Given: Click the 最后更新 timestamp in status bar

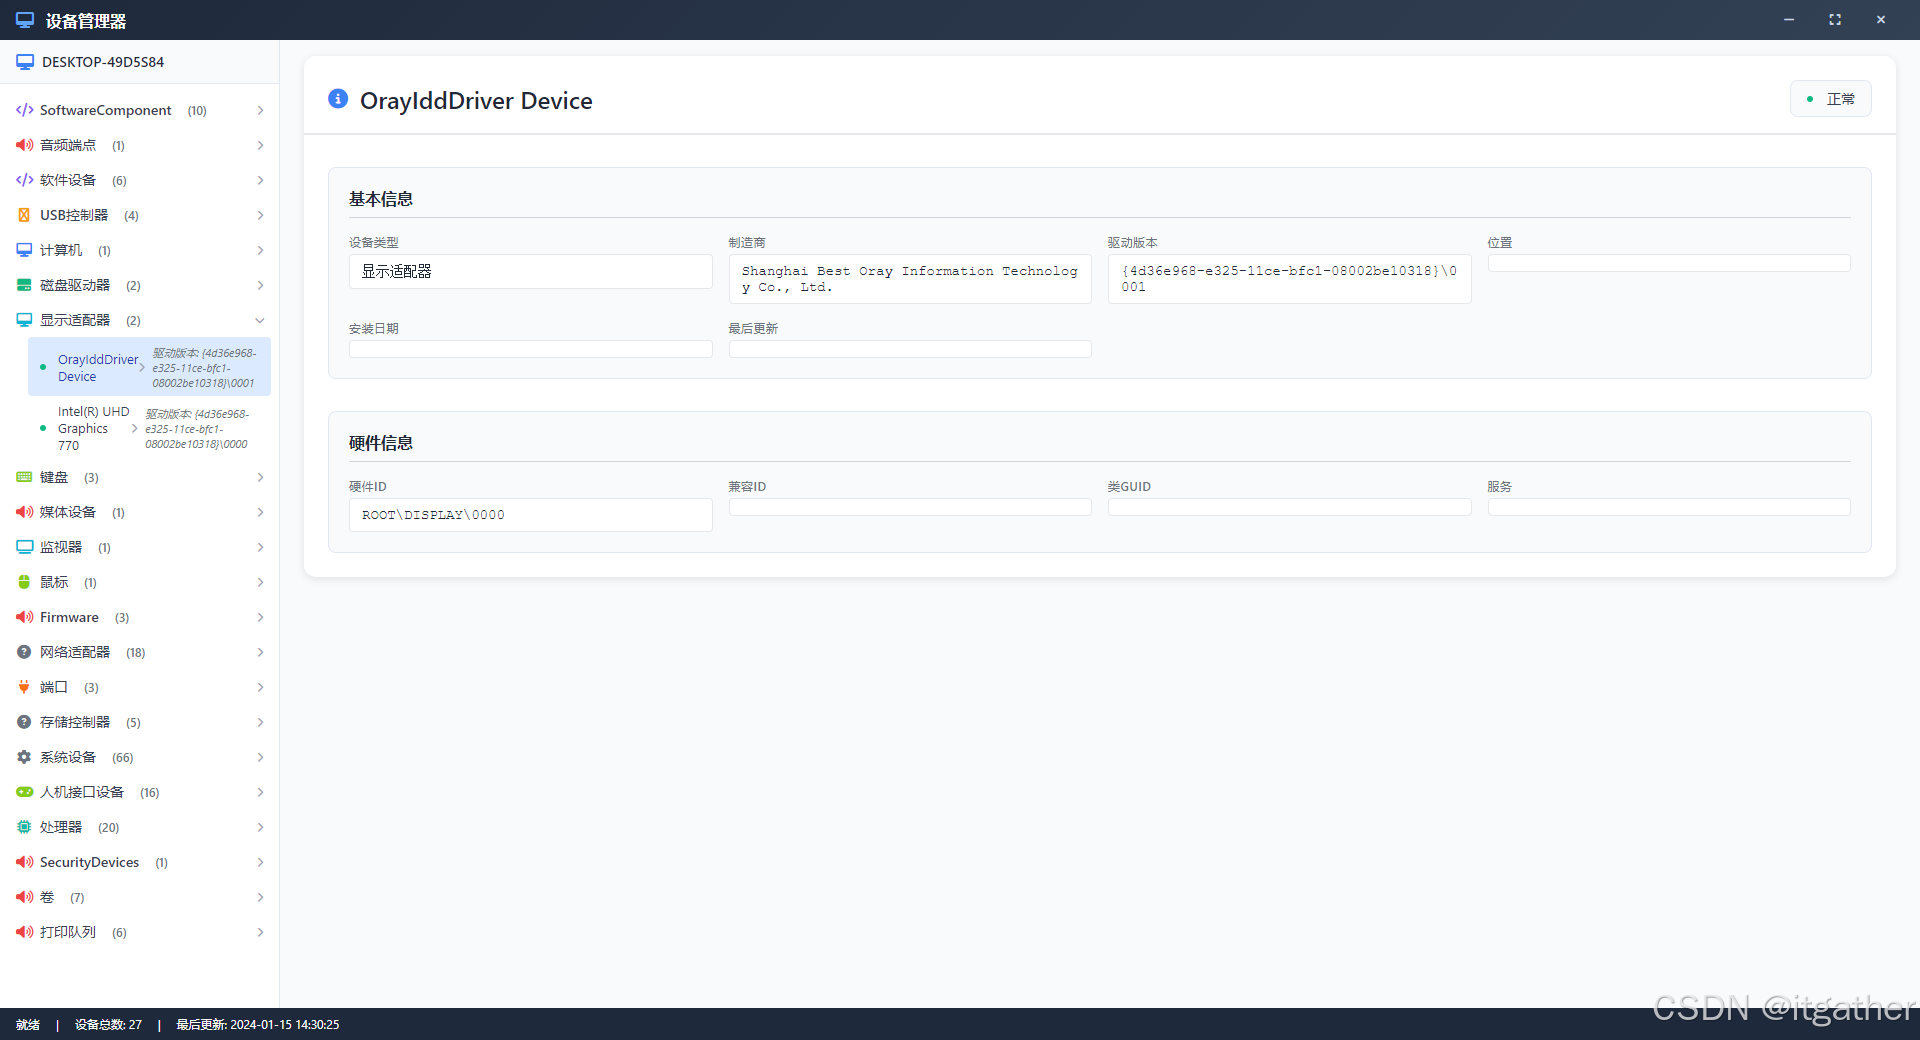Looking at the screenshot, I should click(258, 1025).
